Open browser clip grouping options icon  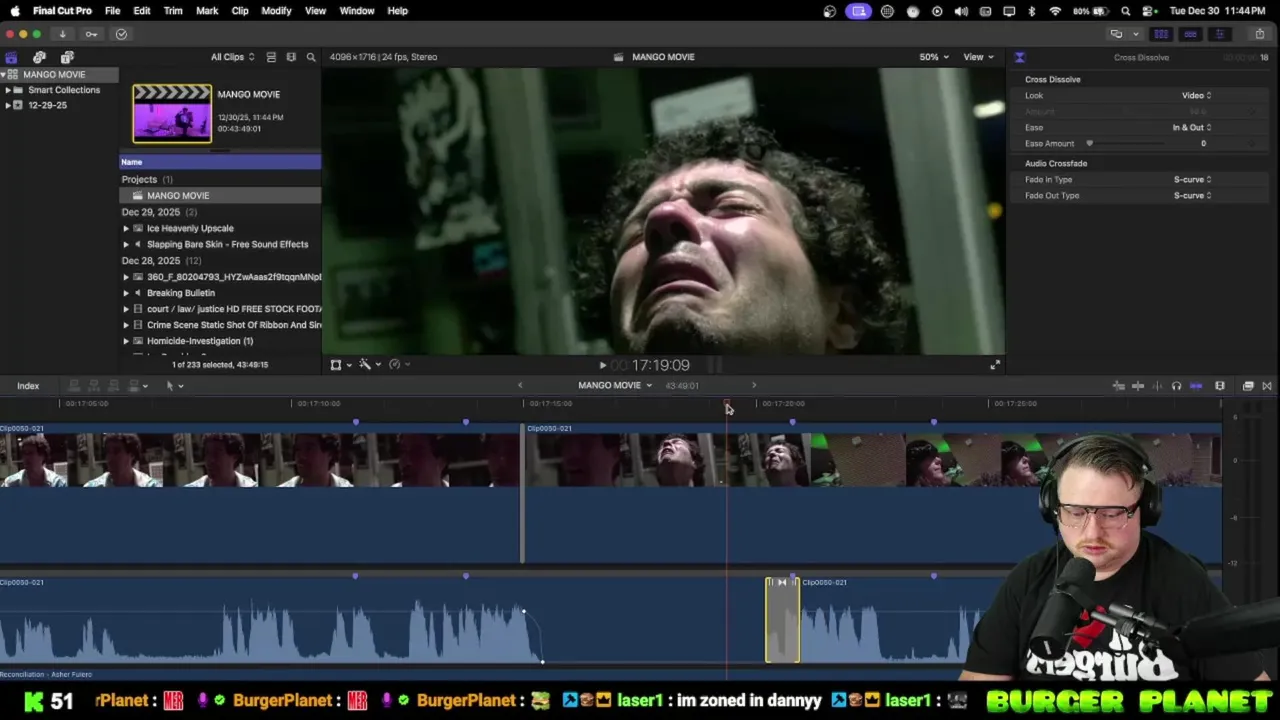pyautogui.click(x=291, y=57)
